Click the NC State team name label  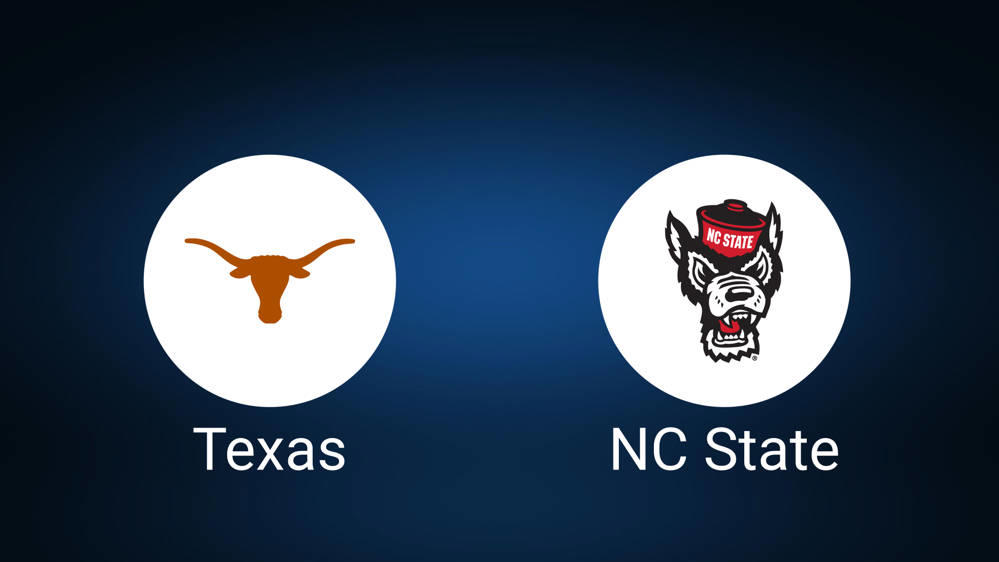click(x=724, y=449)
